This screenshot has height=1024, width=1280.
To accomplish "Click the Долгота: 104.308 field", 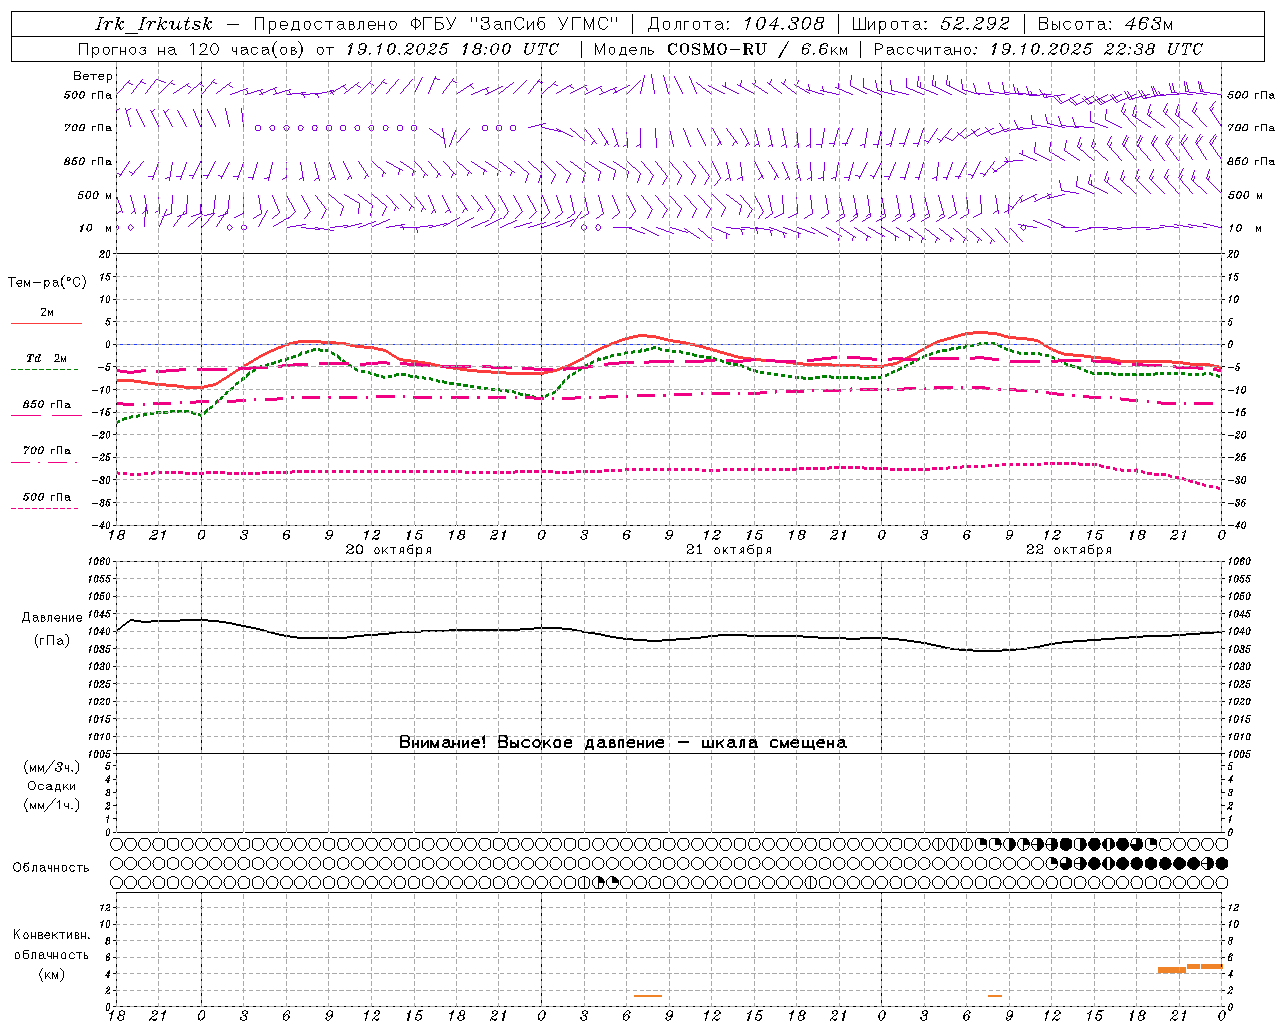I will tap(736, 24).
